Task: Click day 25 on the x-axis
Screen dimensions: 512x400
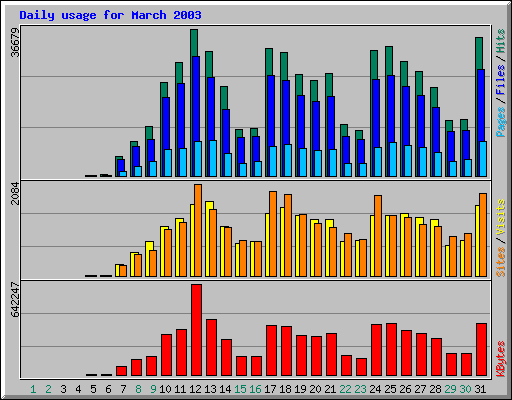Action: pos(390,389)
